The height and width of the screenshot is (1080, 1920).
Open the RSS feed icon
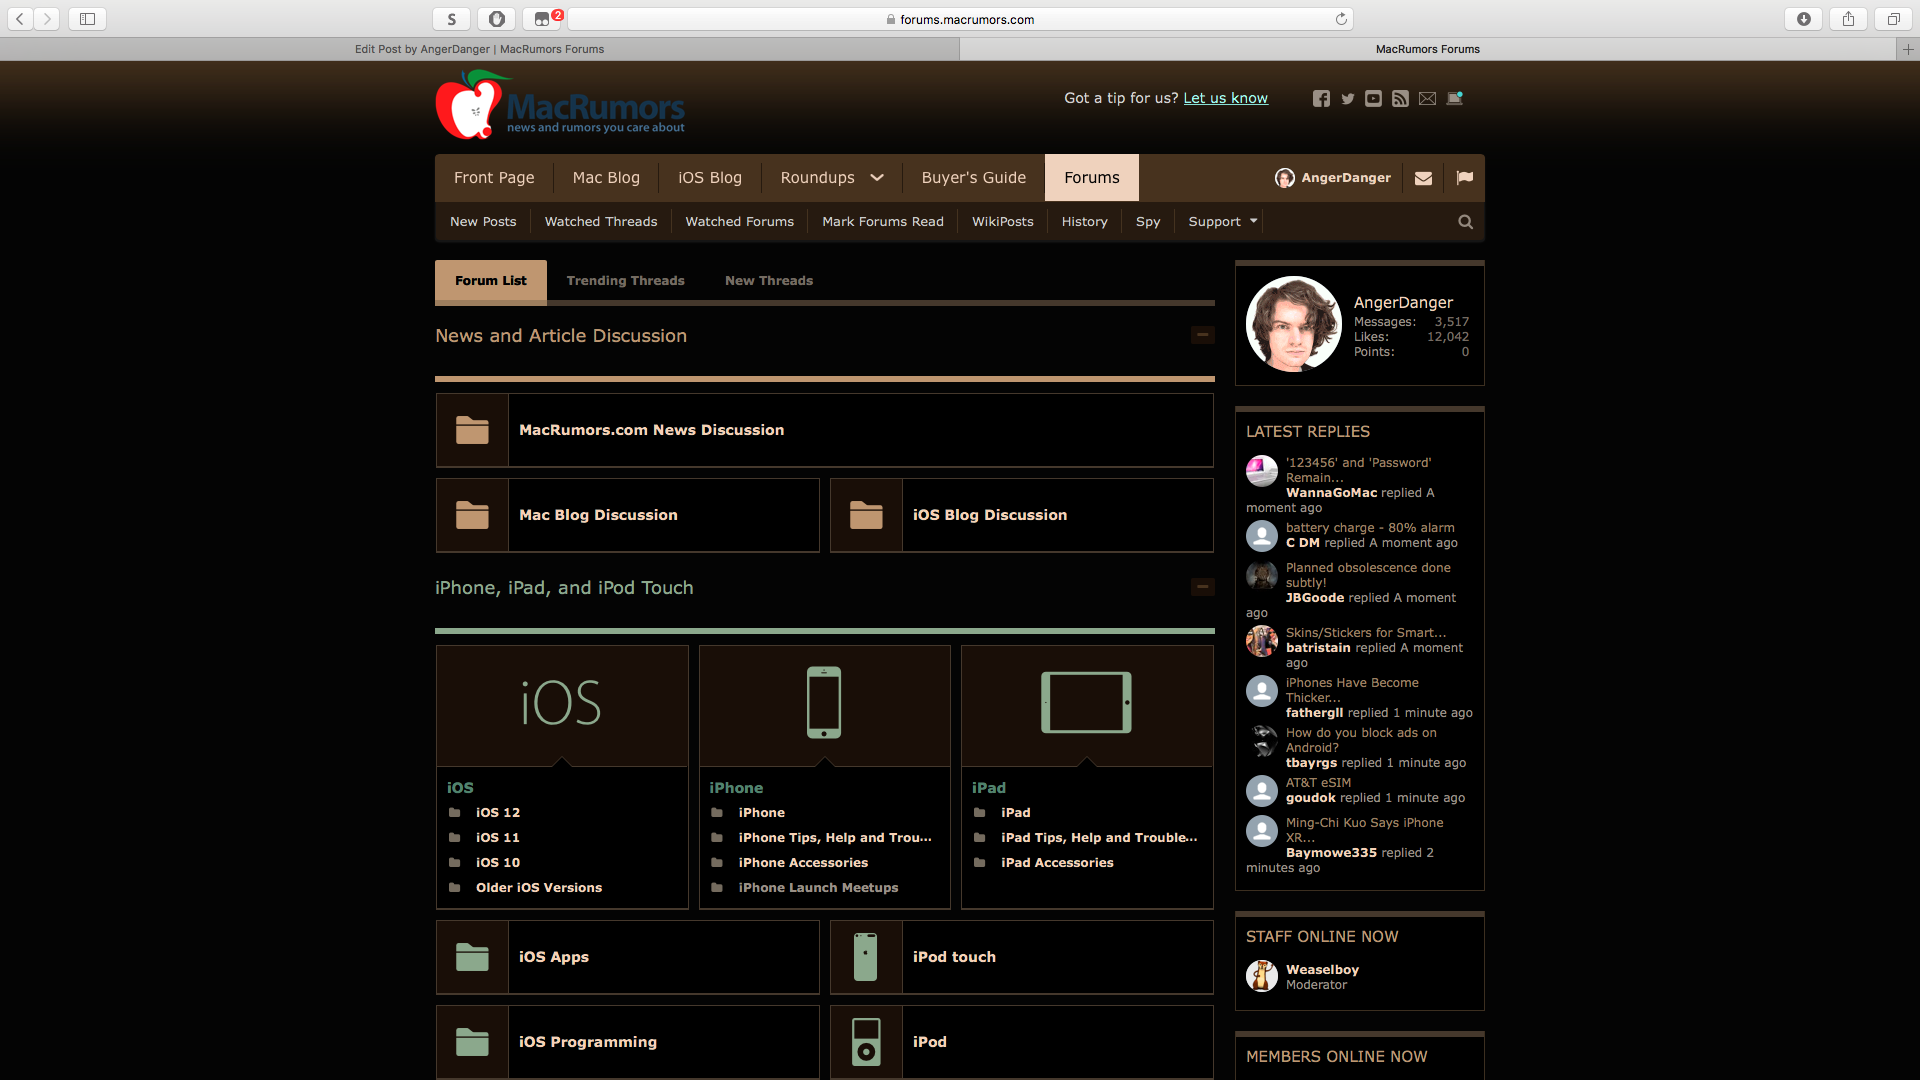pos(1400,98)
